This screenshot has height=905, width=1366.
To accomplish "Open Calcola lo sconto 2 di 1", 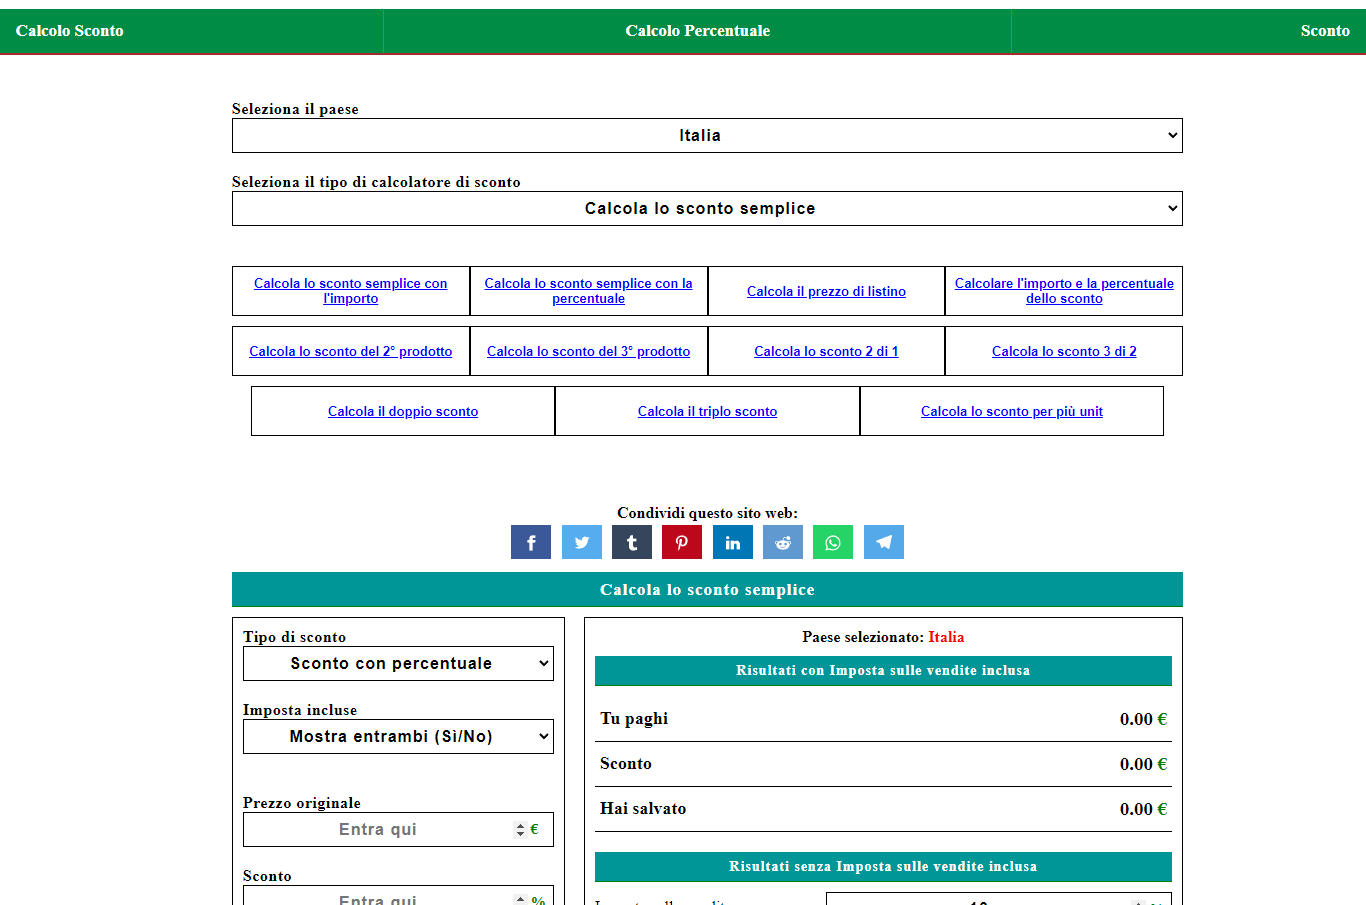I will (x=826, y=352).
